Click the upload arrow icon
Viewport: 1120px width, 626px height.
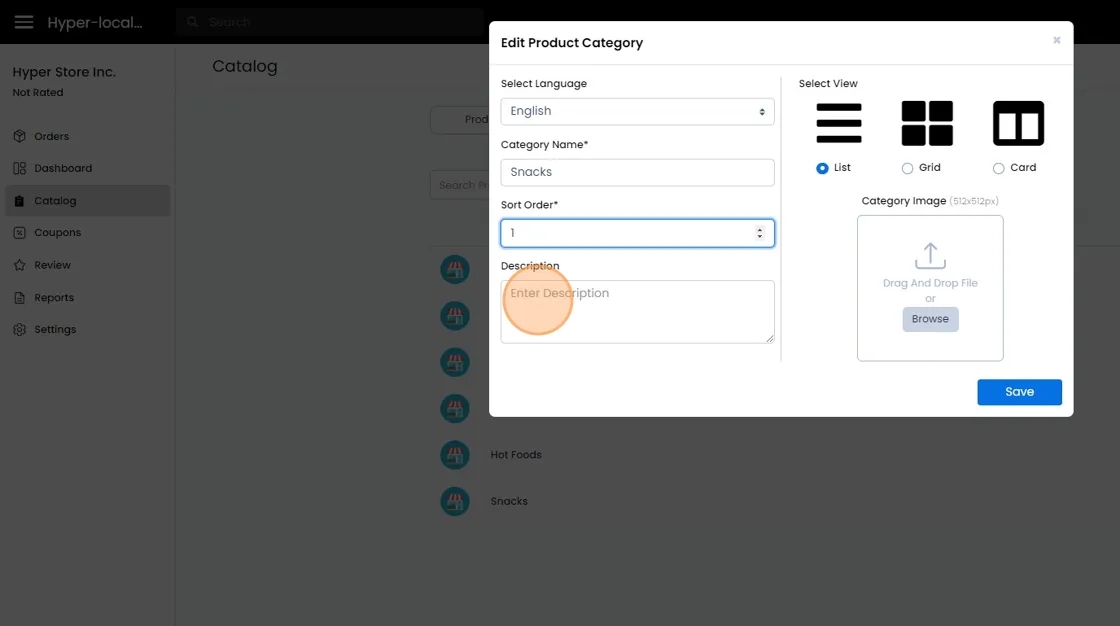click(x=930, y=255)
